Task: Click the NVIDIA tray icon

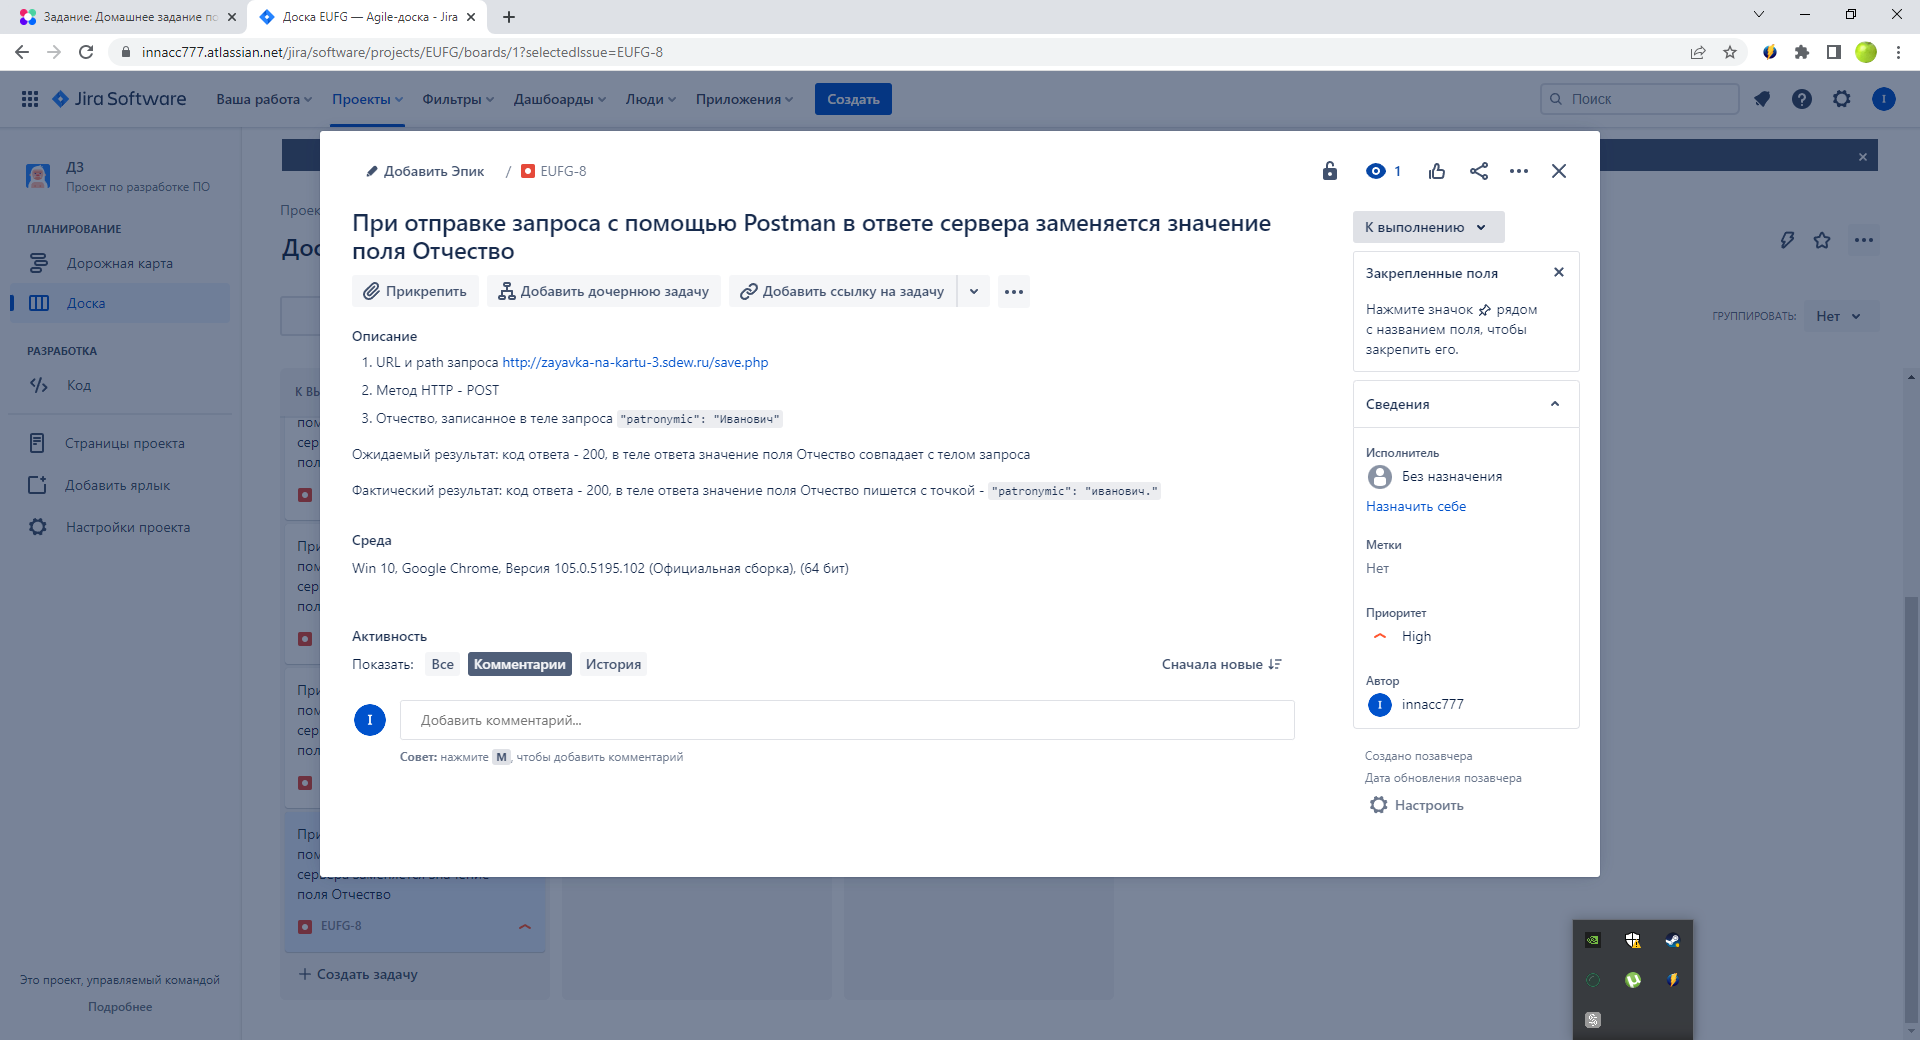Action: tap(1593, 940)
